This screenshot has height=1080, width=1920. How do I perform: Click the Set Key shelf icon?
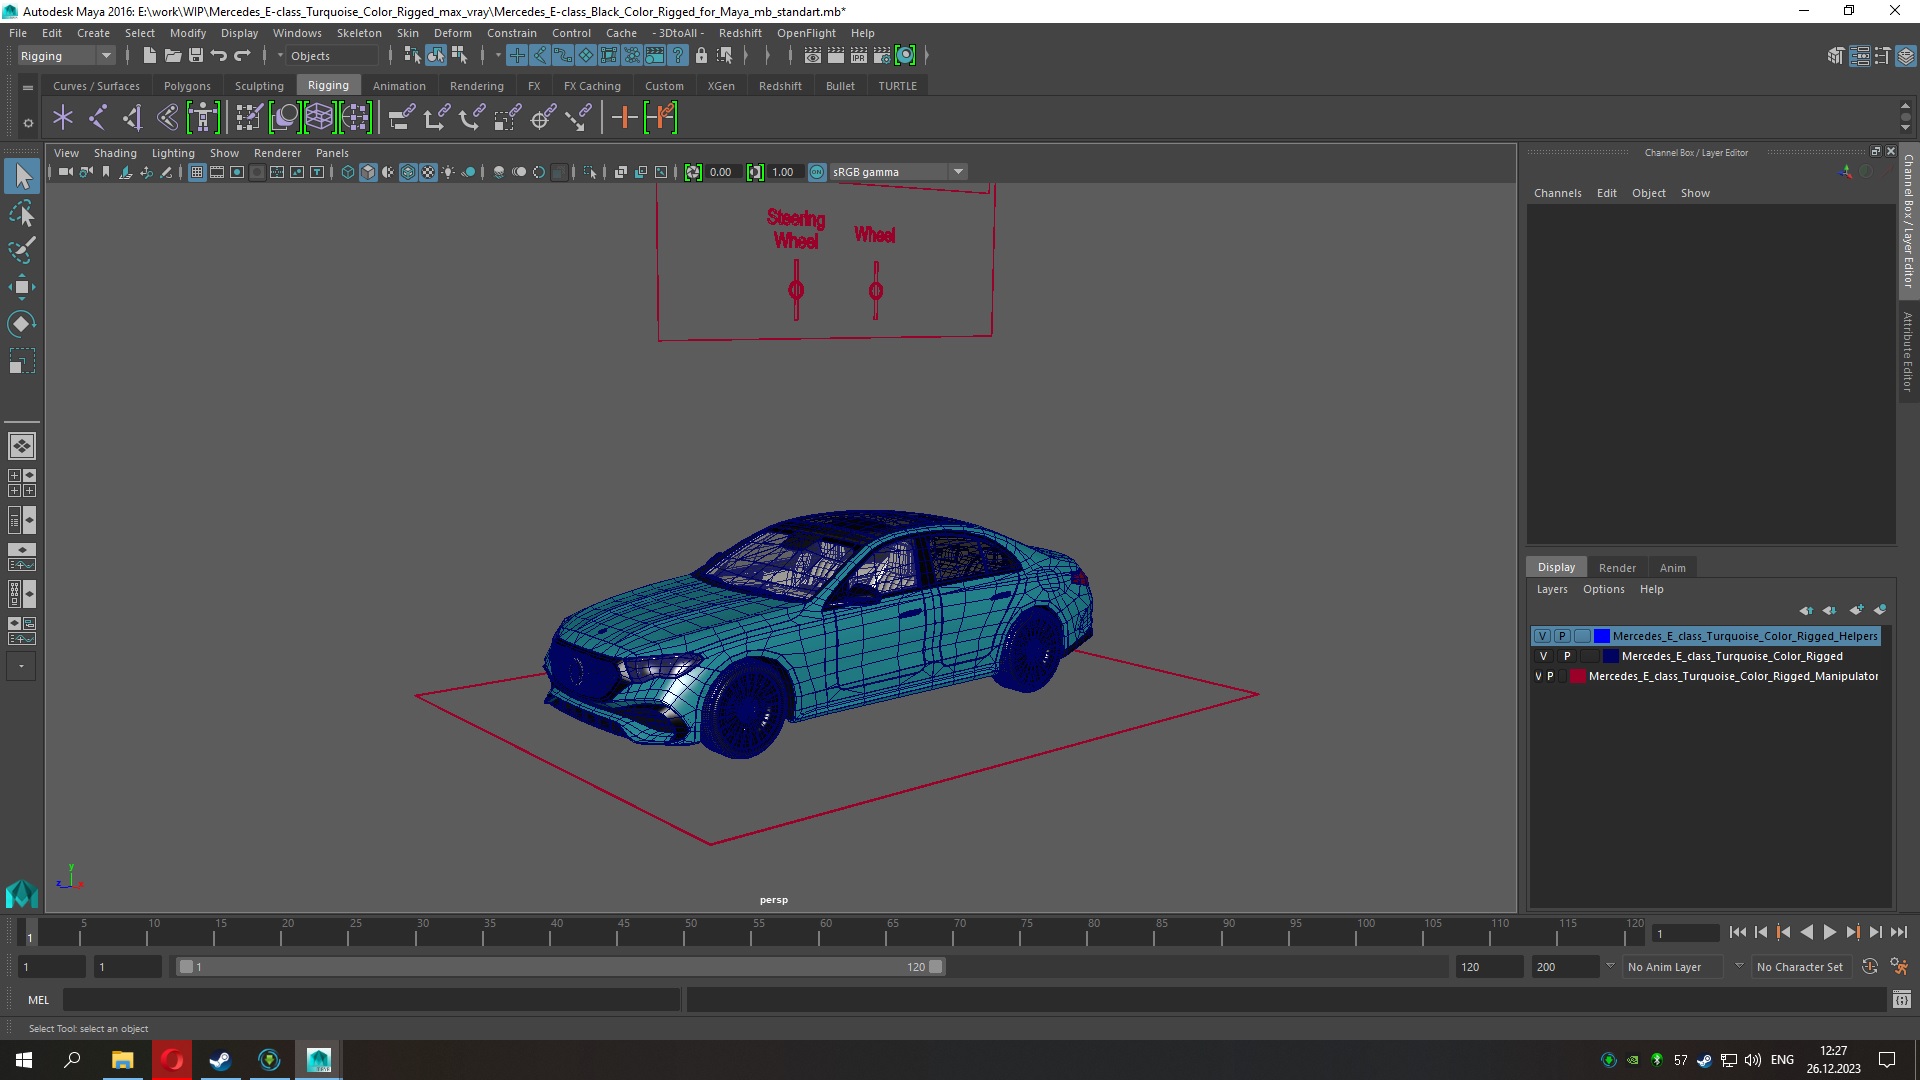(624, 118)
